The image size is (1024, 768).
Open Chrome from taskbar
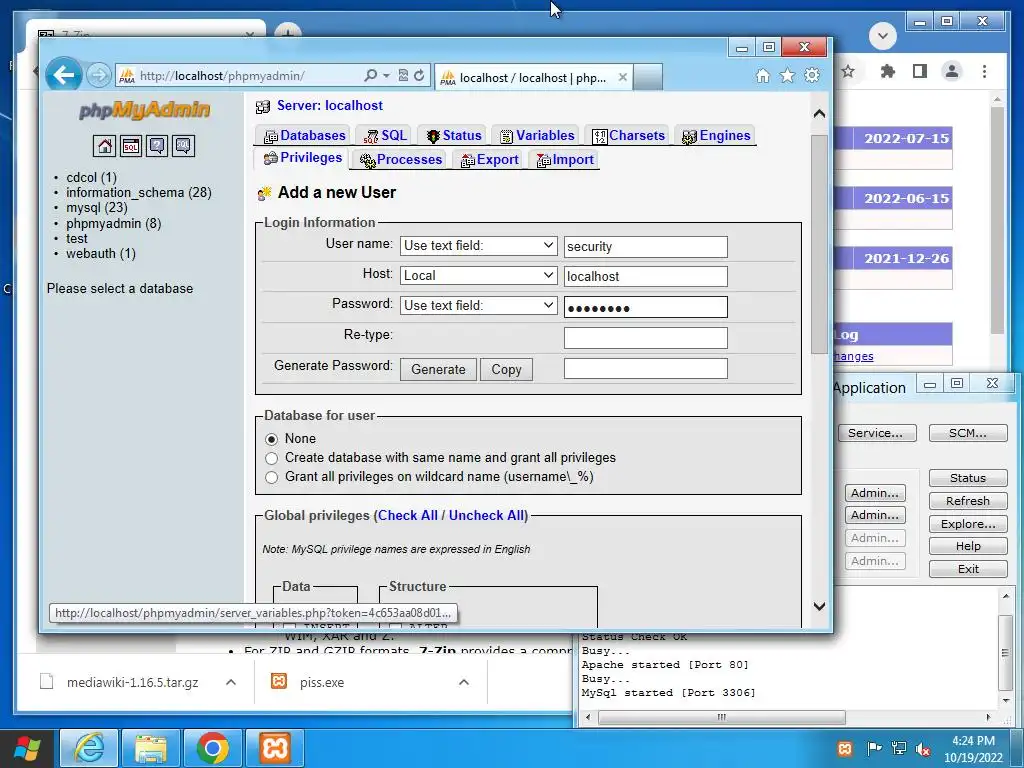(213, 748)
